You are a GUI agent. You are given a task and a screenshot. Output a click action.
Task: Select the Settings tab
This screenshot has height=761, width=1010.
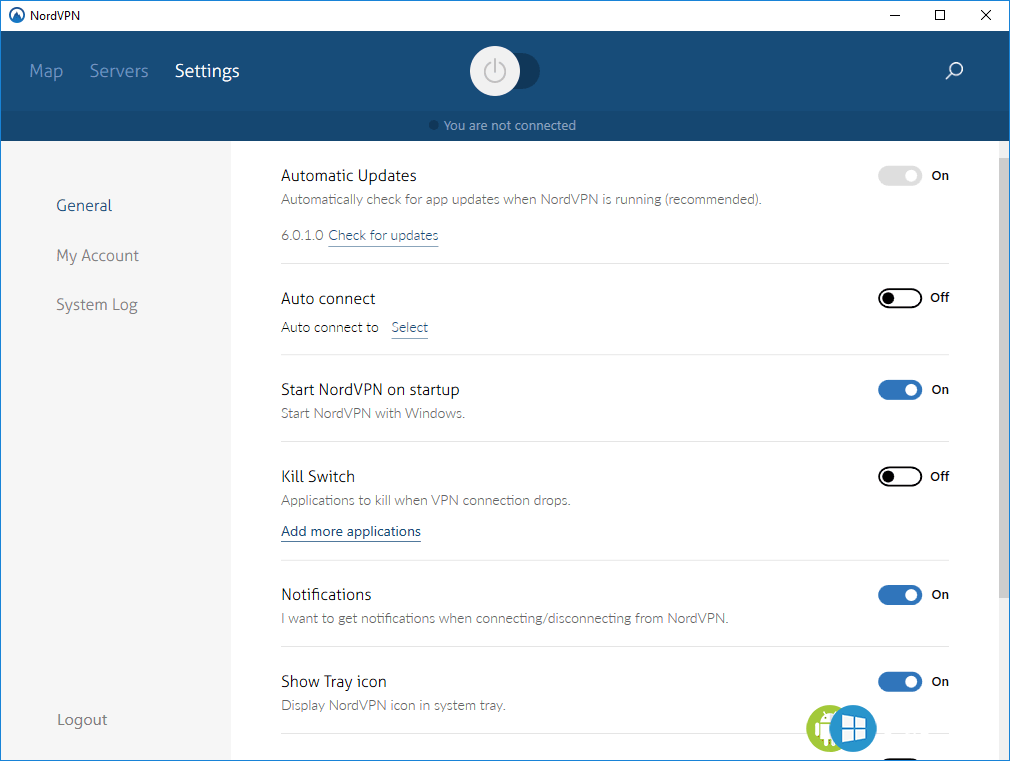pos(207,71)
